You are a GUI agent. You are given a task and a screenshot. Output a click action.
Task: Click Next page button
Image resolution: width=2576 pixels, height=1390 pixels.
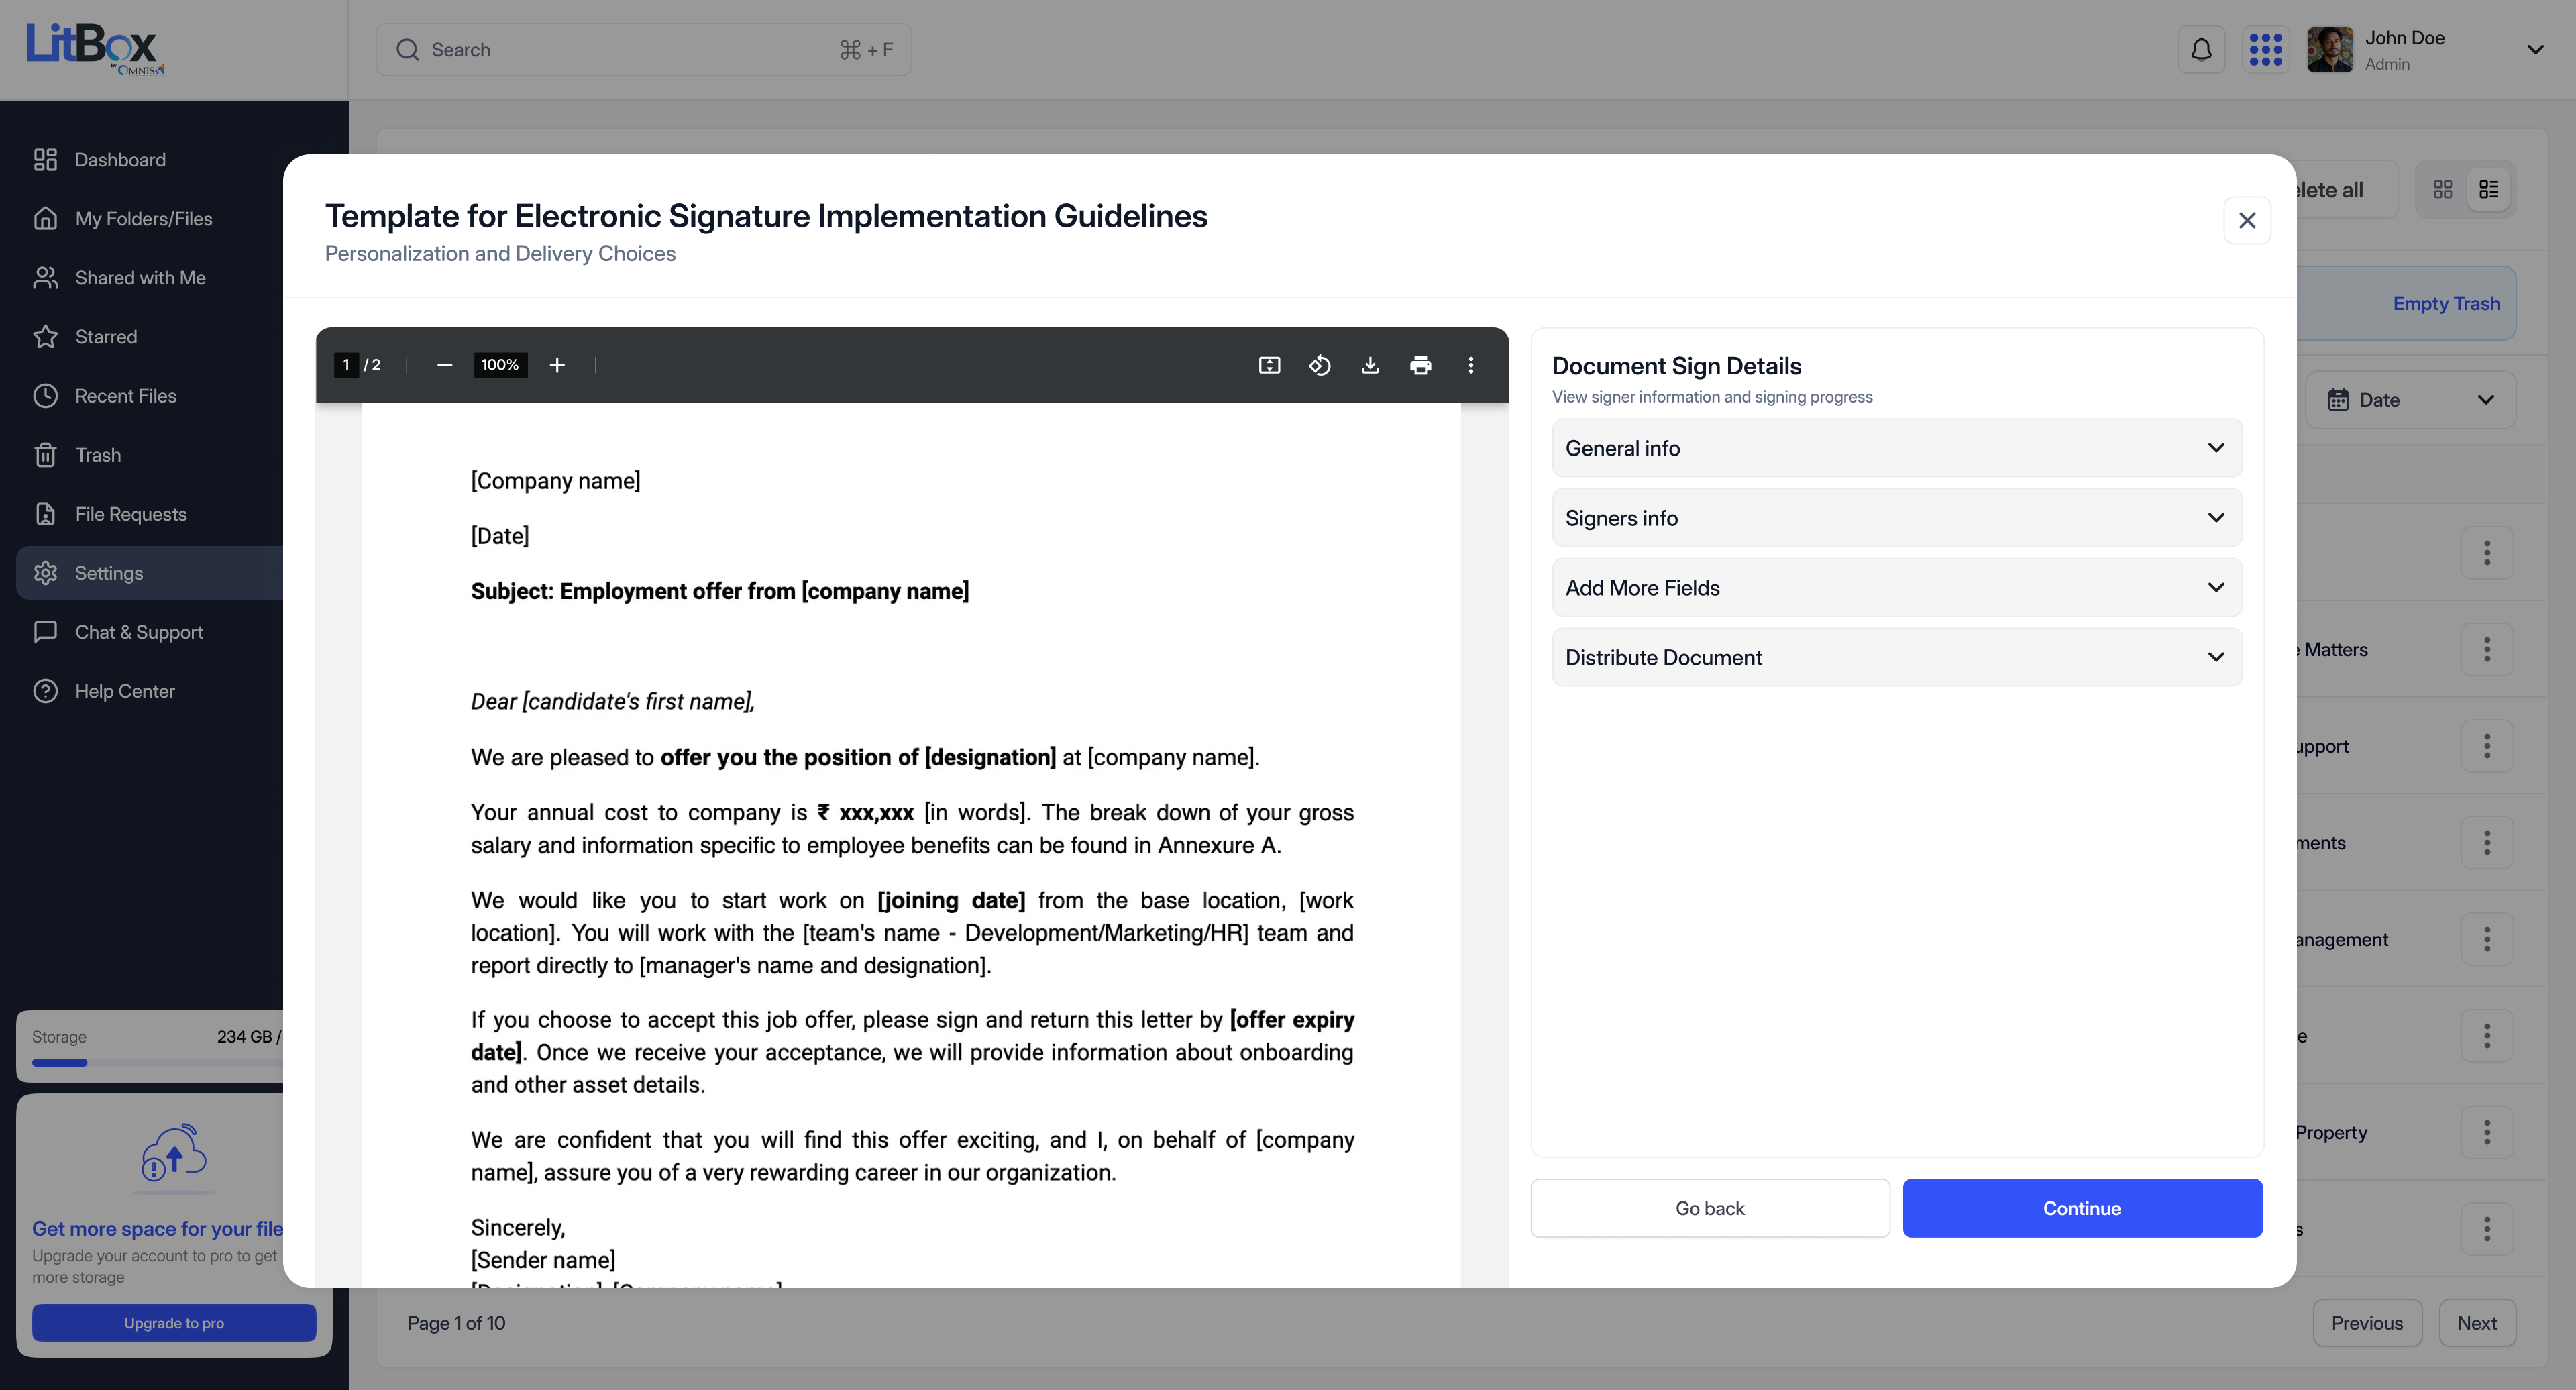tap(2476, 1323)
